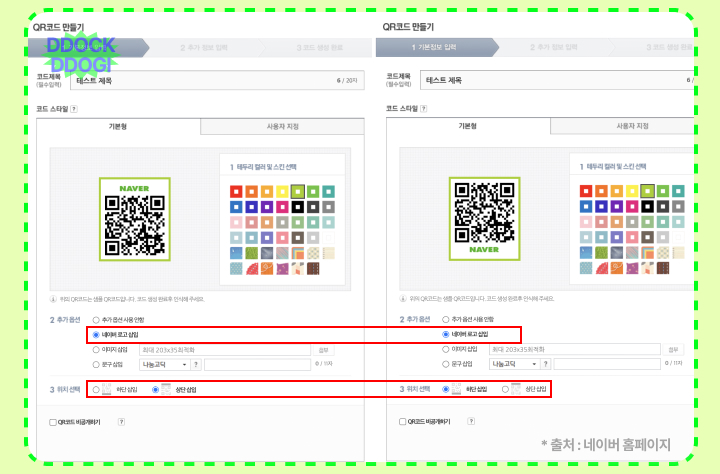Click 하단 삽입 position icon in left screenshot
The image size is (720, 474).
pos(107,389)
